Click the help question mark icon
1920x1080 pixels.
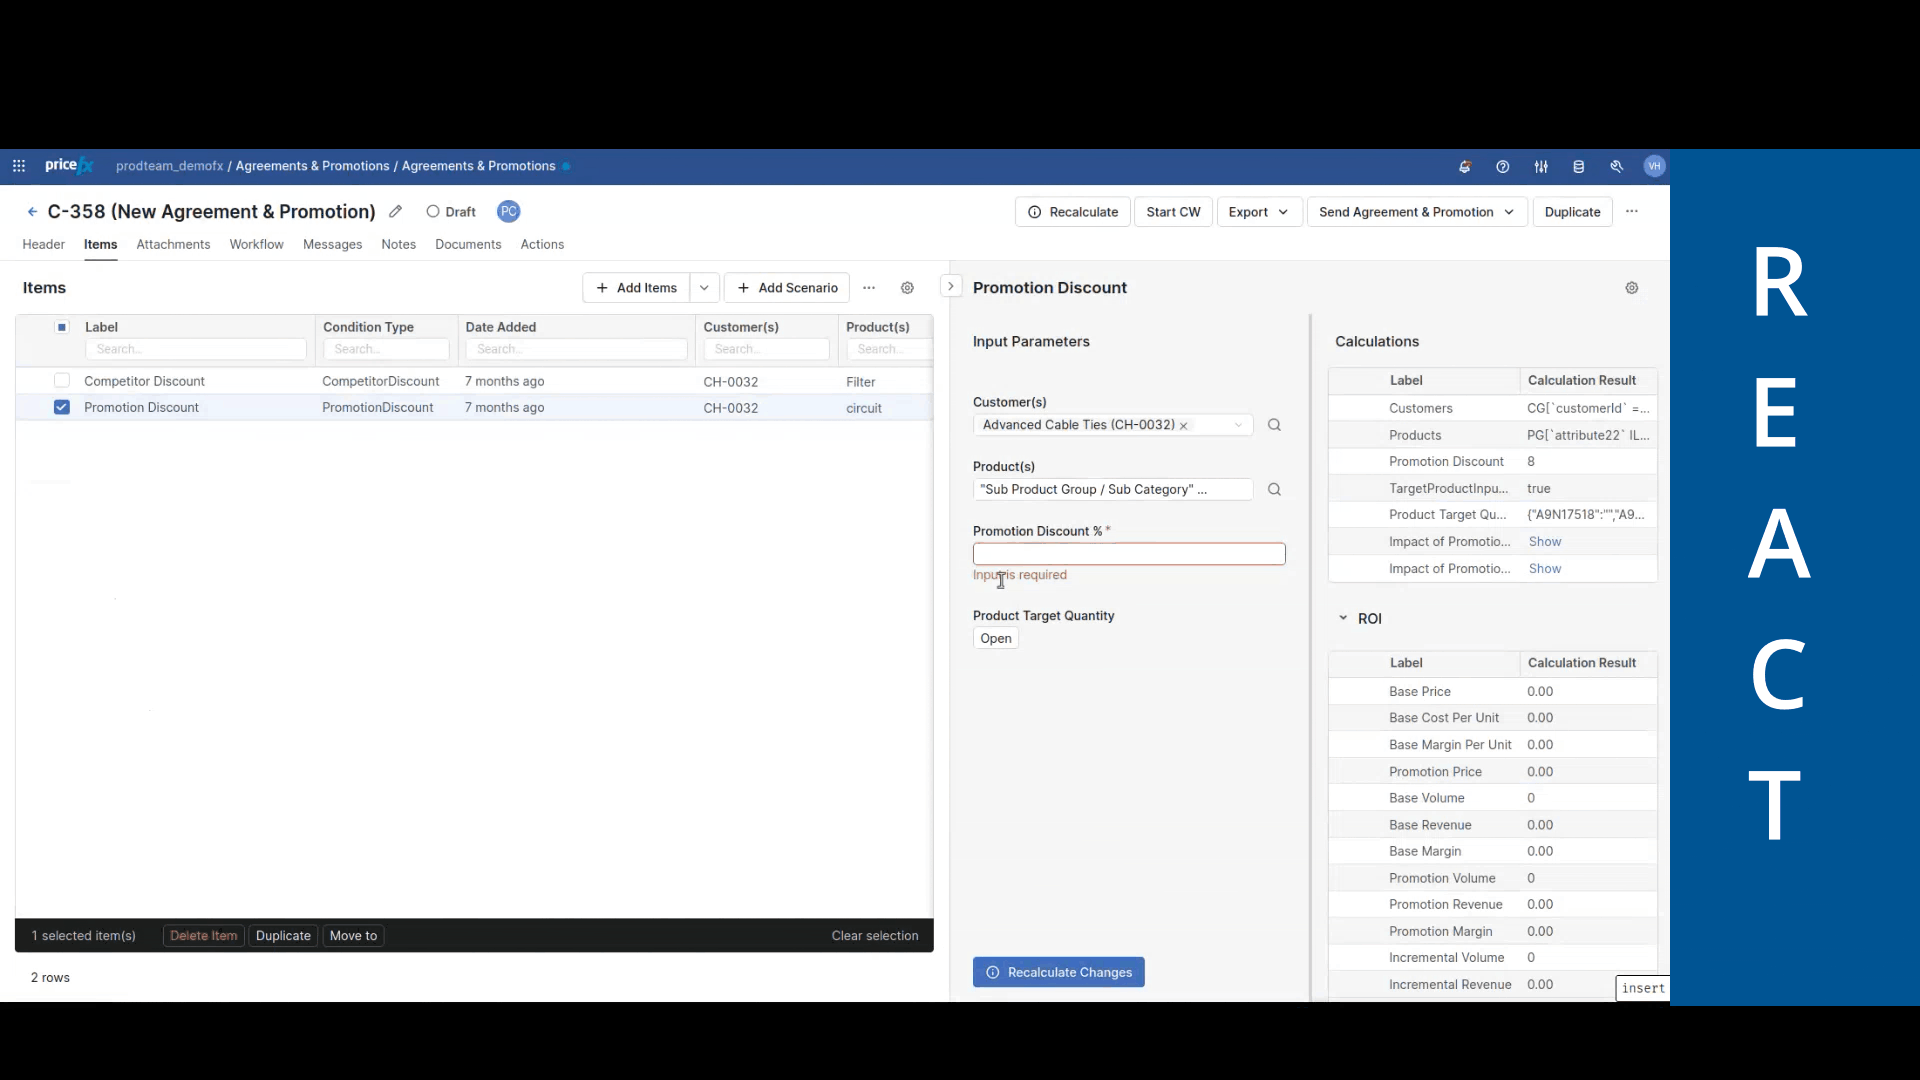[1502, 167]
